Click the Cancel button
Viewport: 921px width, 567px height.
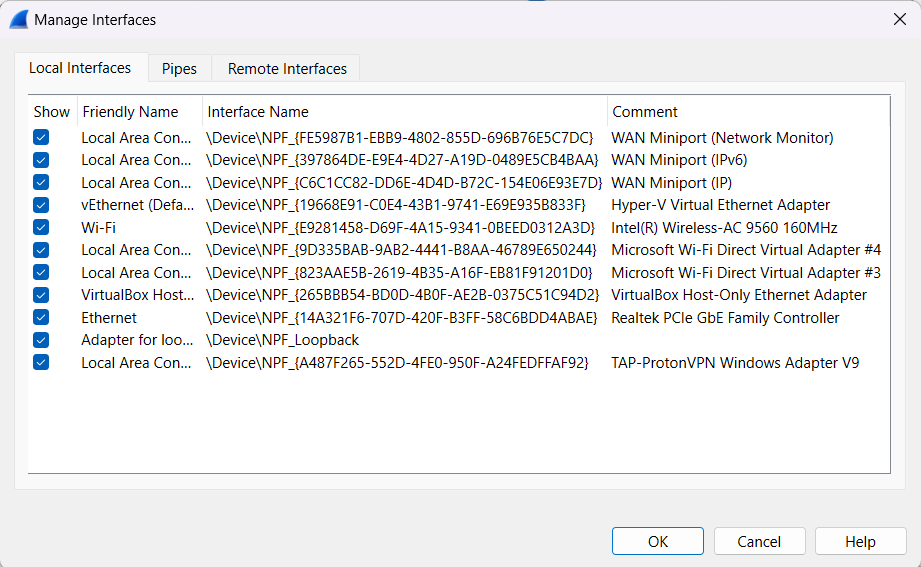[759, 541]
